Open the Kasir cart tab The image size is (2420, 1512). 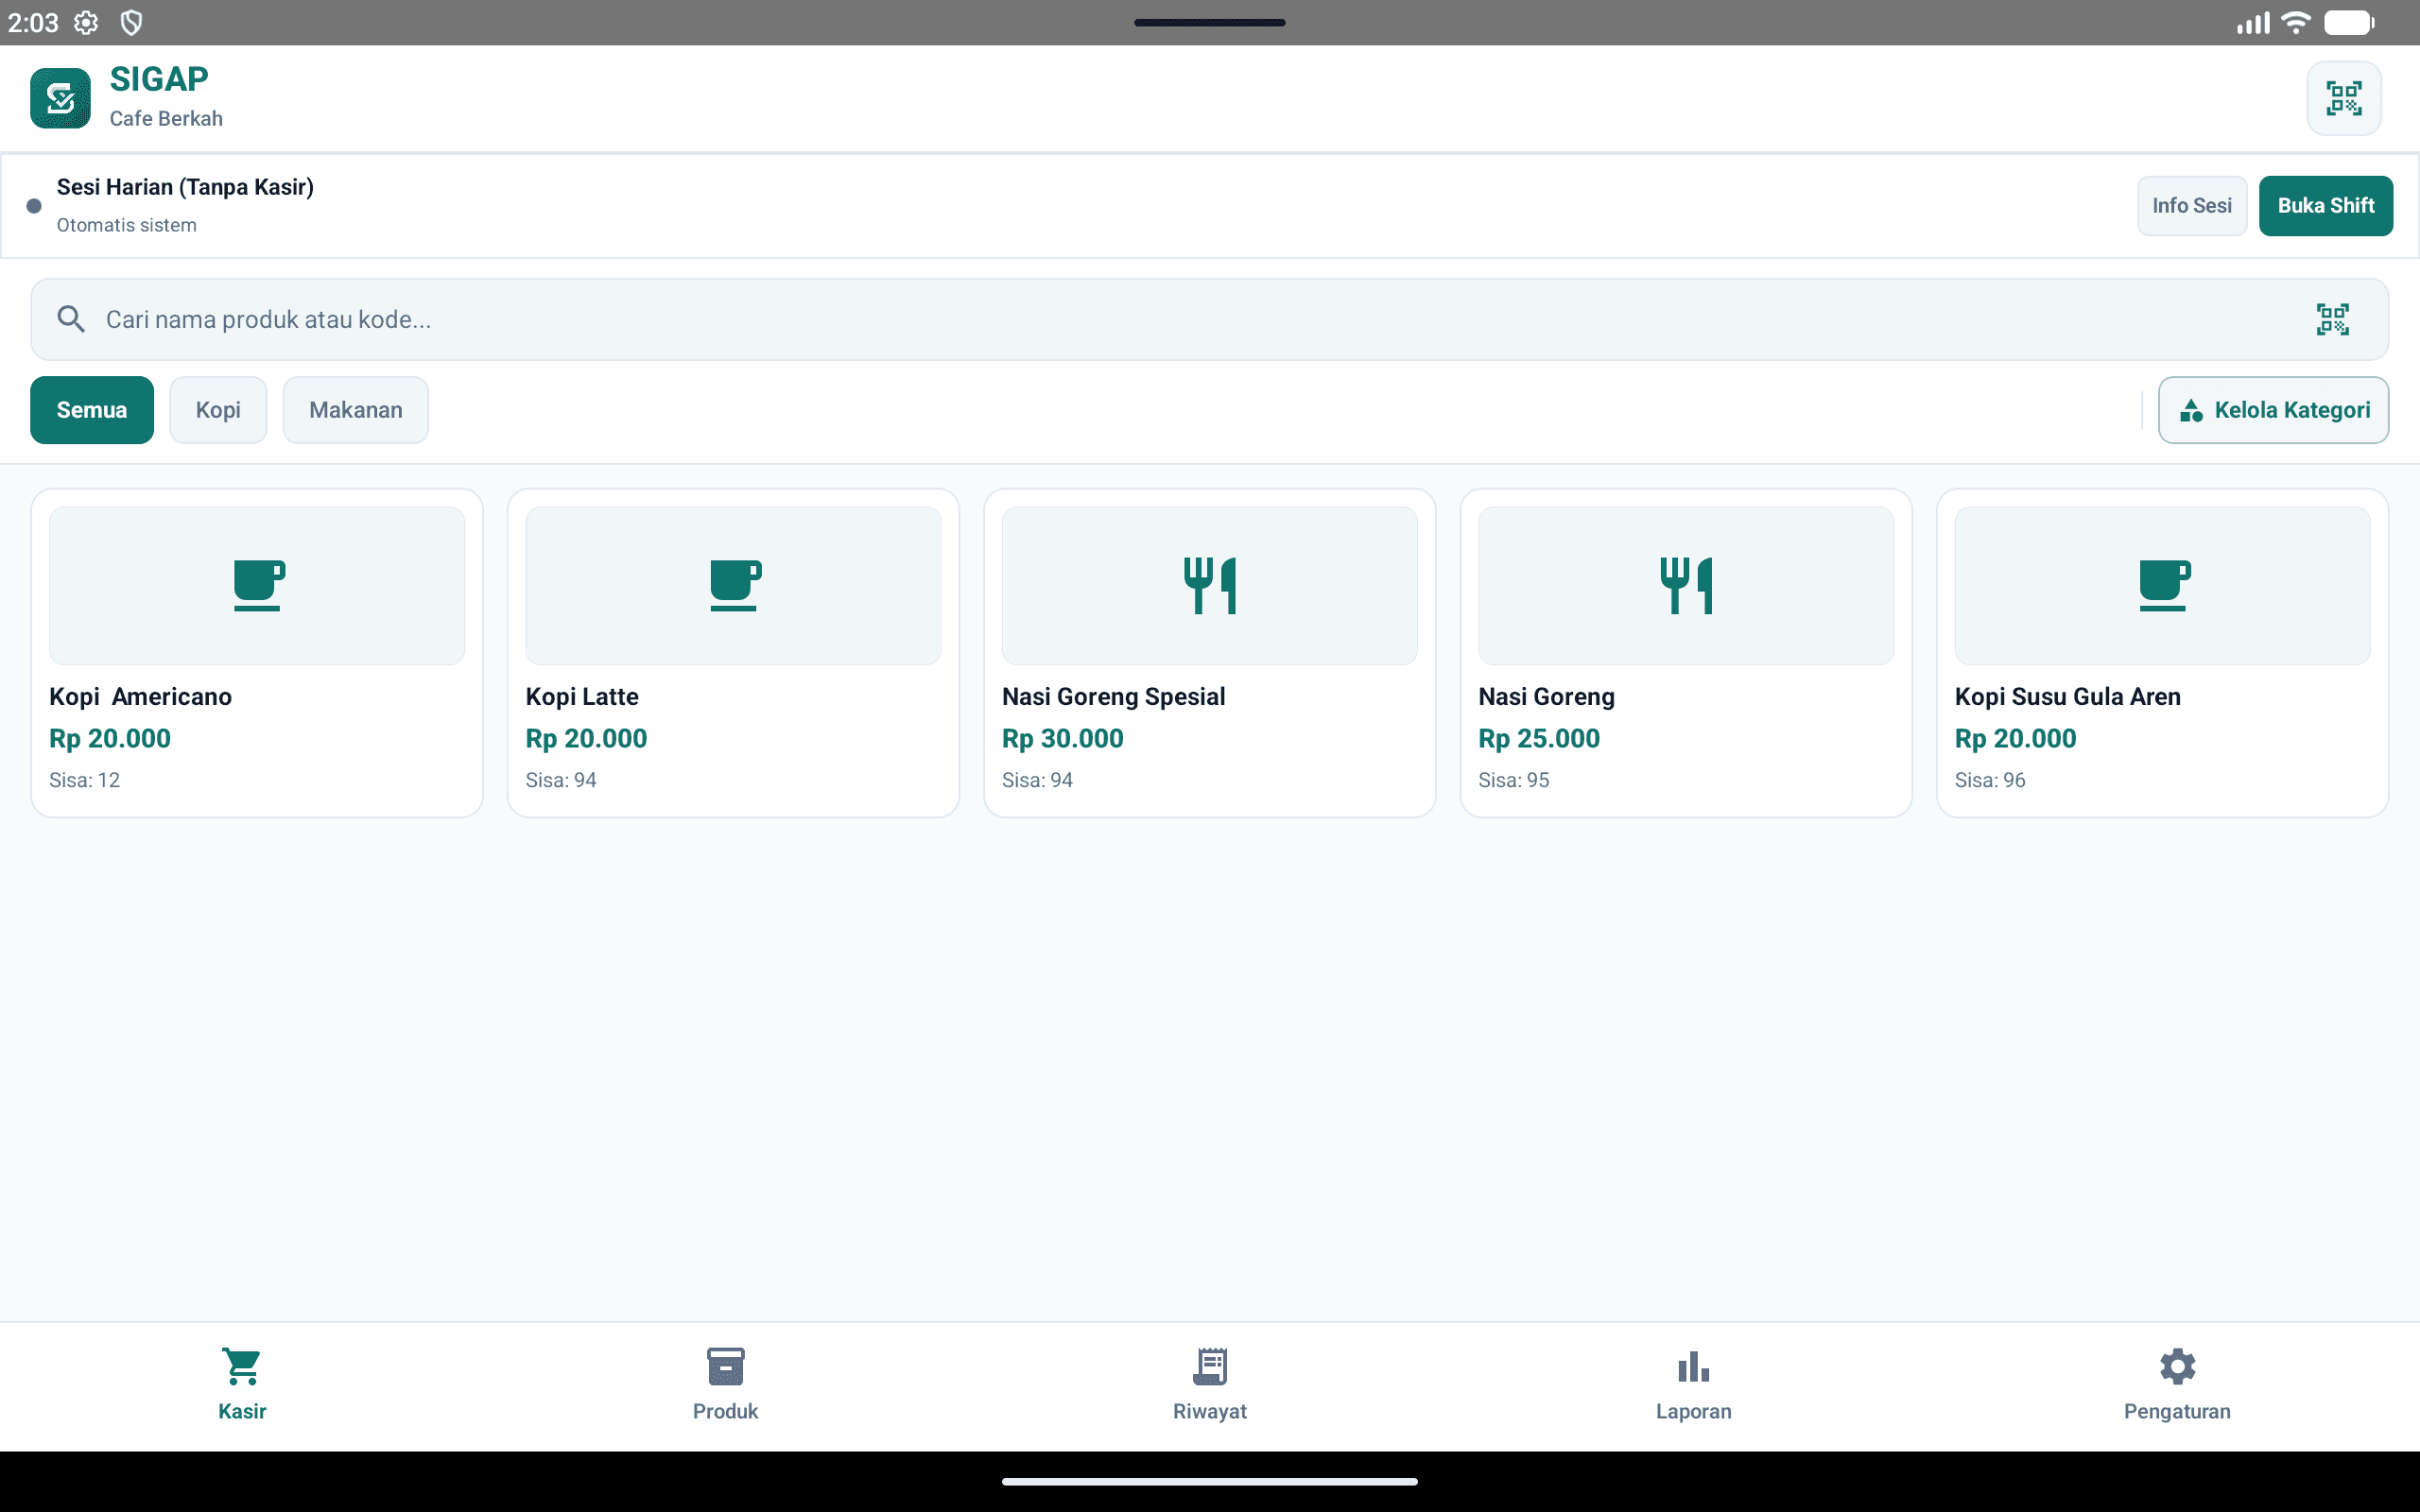(x=242, y=1385)
